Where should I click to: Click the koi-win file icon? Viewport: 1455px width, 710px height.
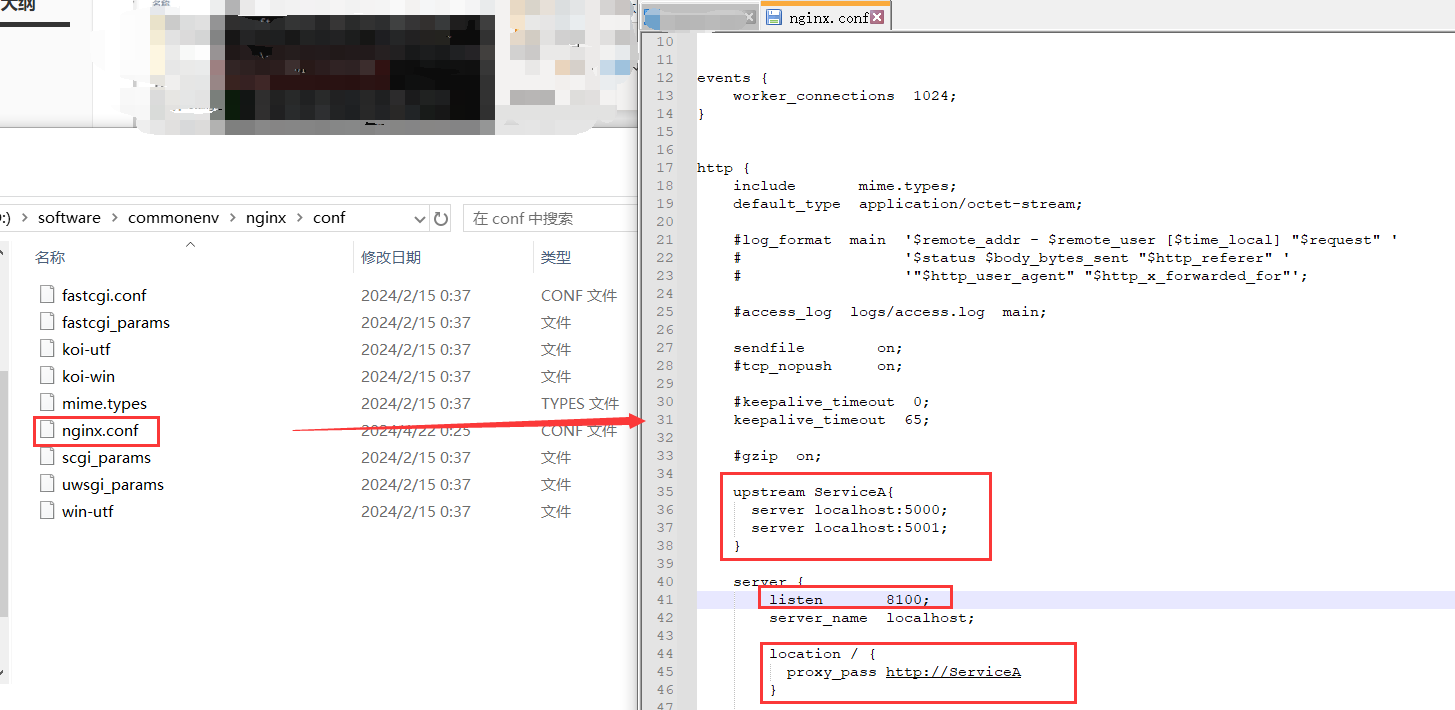coord(46,376)
